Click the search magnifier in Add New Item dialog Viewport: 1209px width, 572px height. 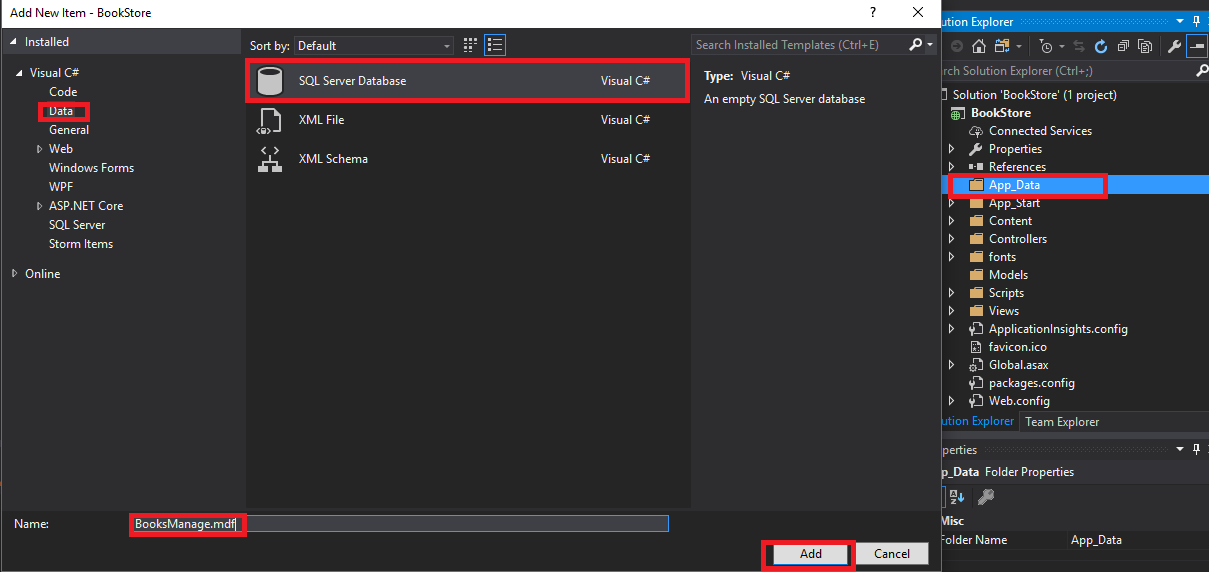click(x=916, y=45)
